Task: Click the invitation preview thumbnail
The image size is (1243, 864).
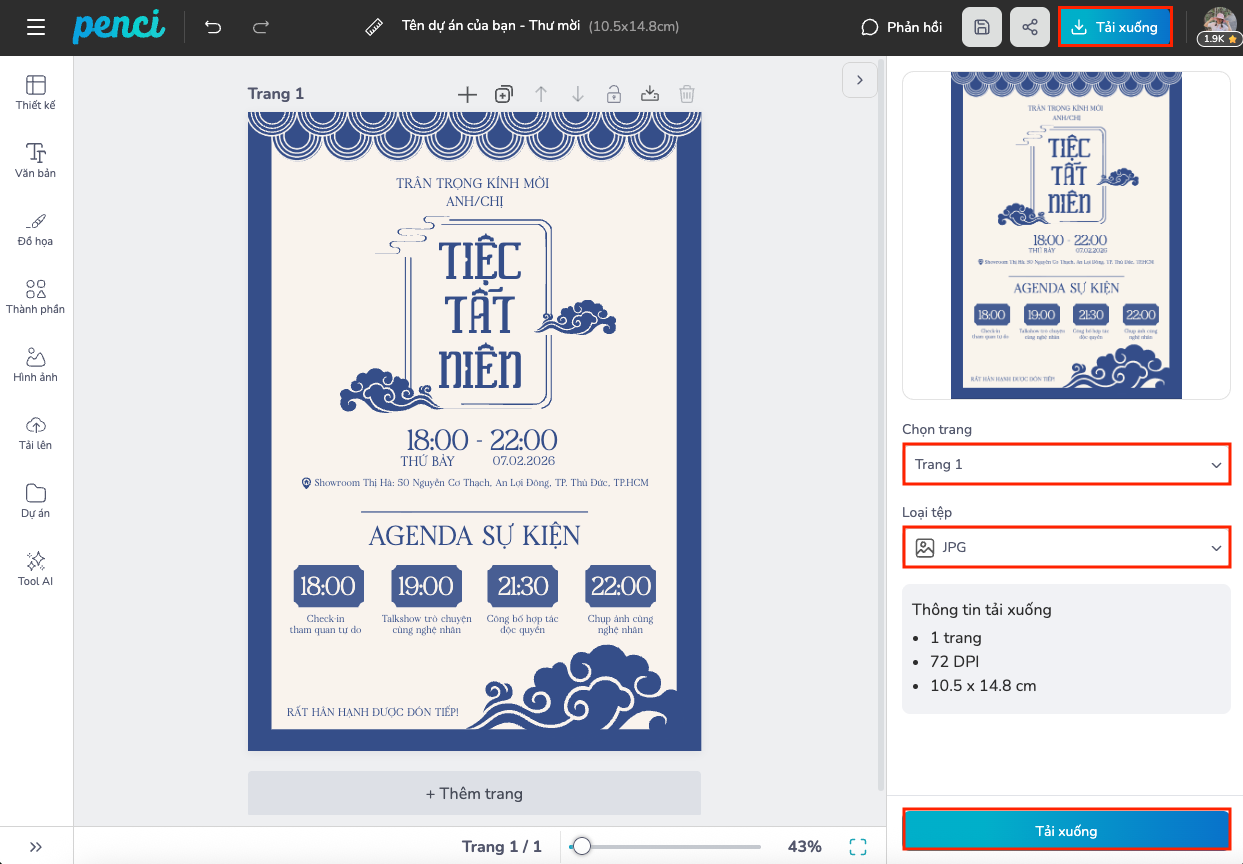Action: [1066, 235]
